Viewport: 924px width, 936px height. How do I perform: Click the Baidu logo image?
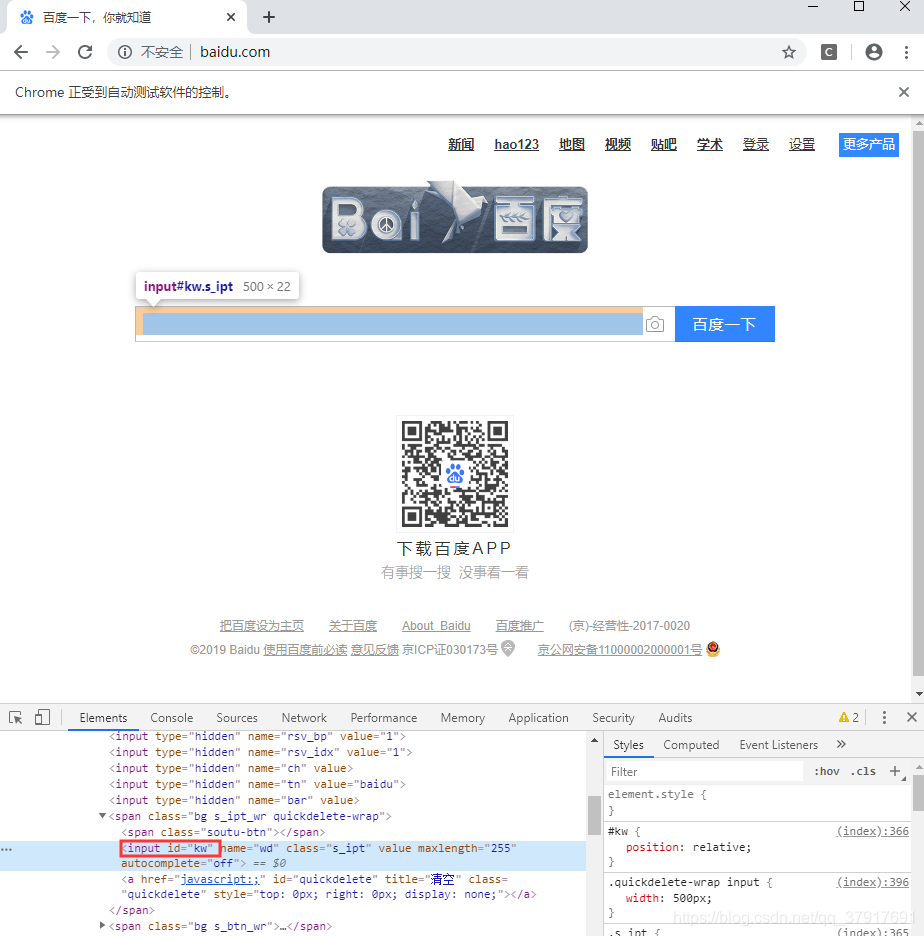[455, 217]
